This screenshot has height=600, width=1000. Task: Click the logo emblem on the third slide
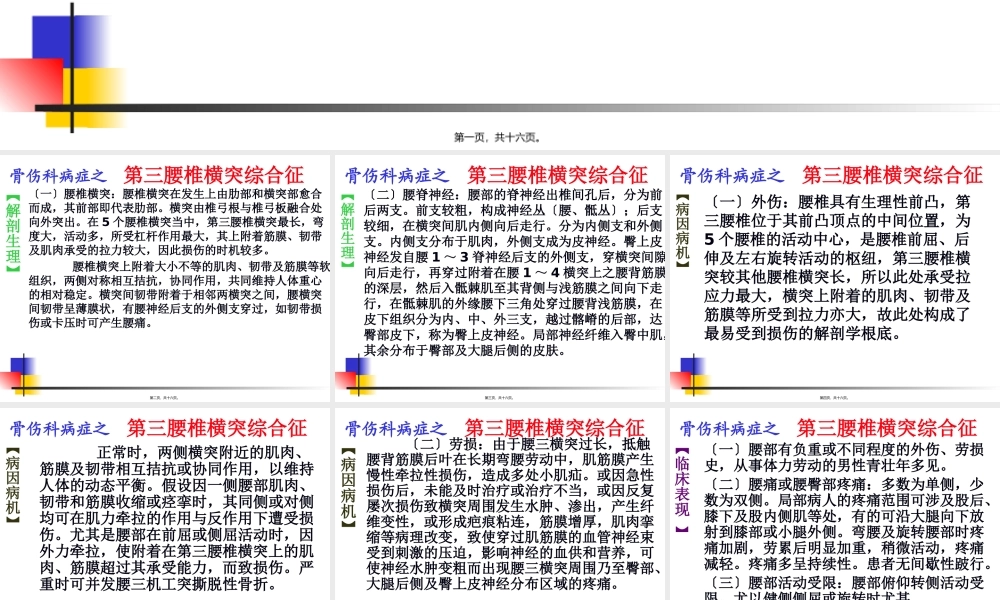coord(690,375)
